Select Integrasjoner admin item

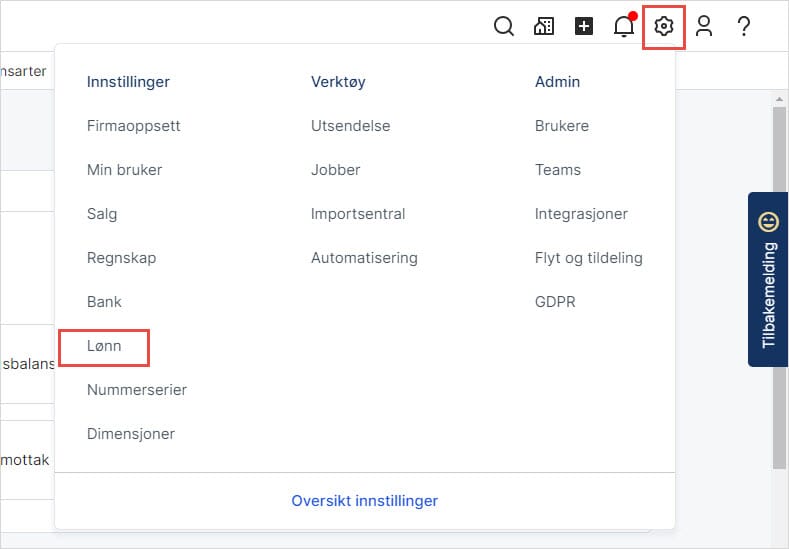pos(581,214)
